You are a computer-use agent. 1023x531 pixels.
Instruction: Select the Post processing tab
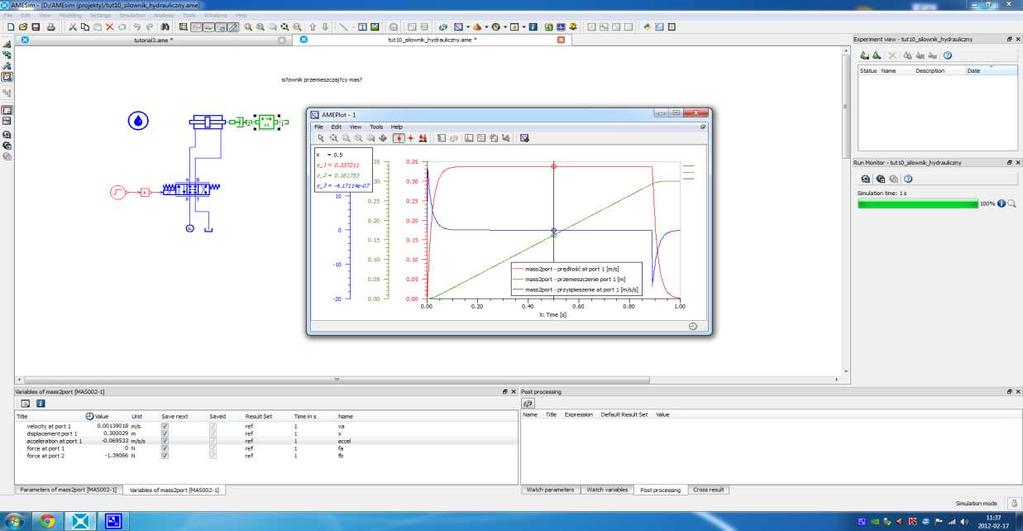pos(660,489)
